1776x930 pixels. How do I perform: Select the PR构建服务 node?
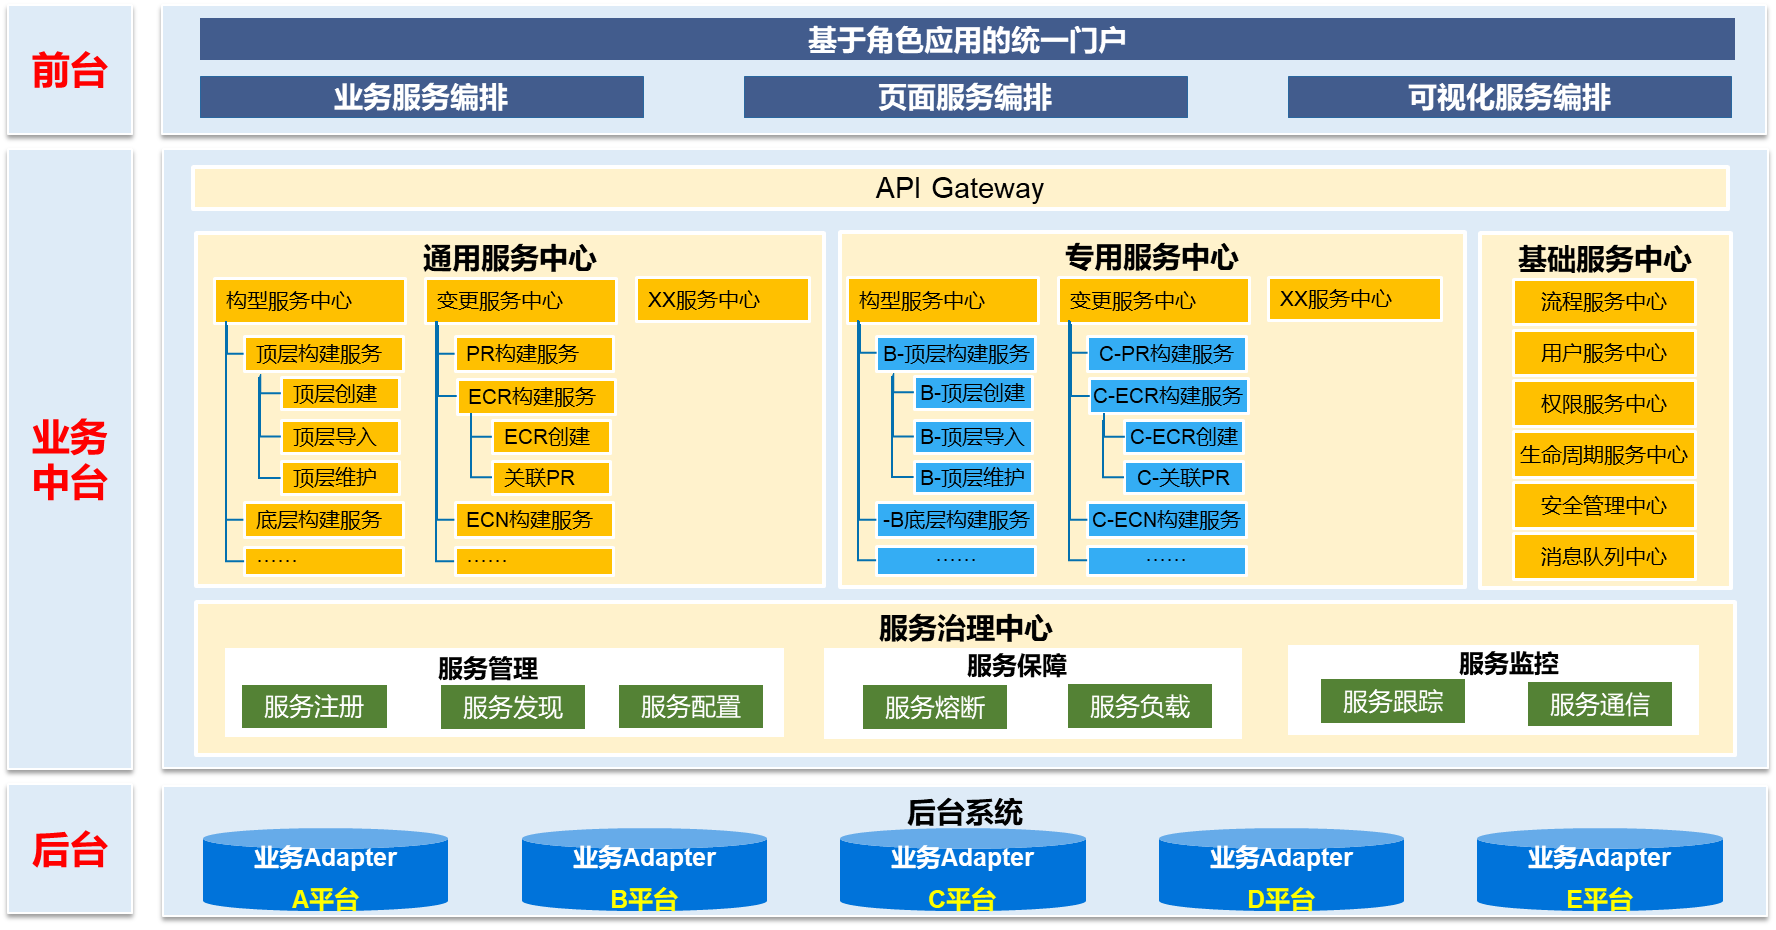pos(534,354)
